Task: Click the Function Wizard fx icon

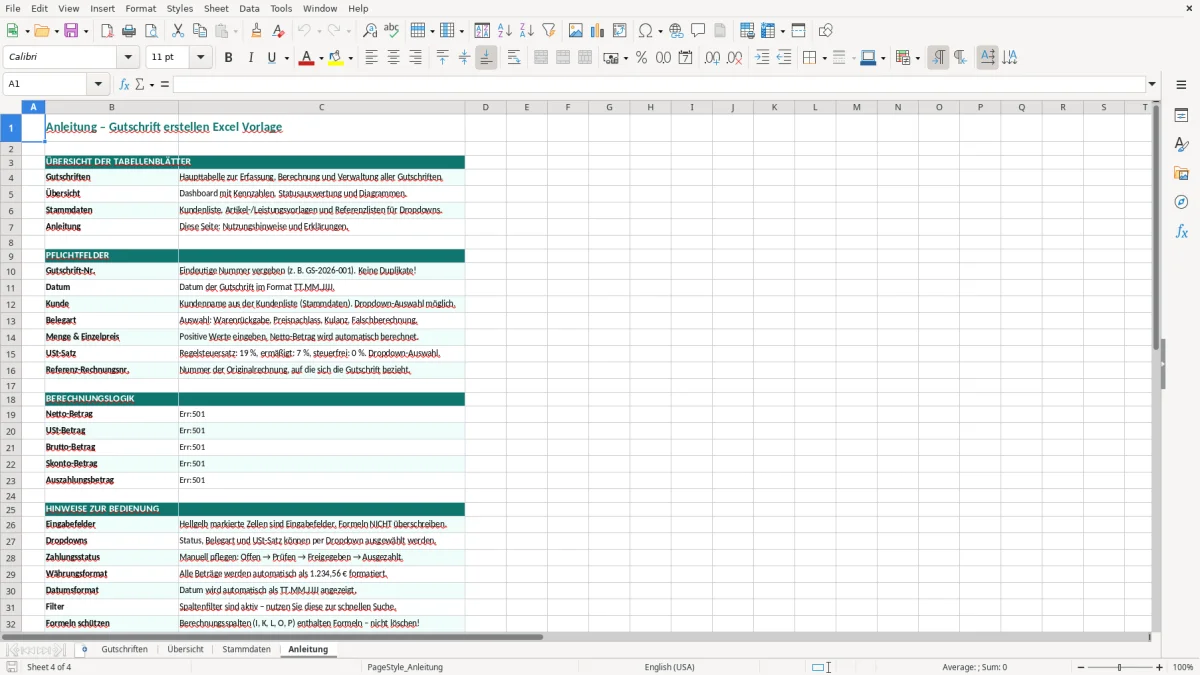Action: tap(124, 84)
